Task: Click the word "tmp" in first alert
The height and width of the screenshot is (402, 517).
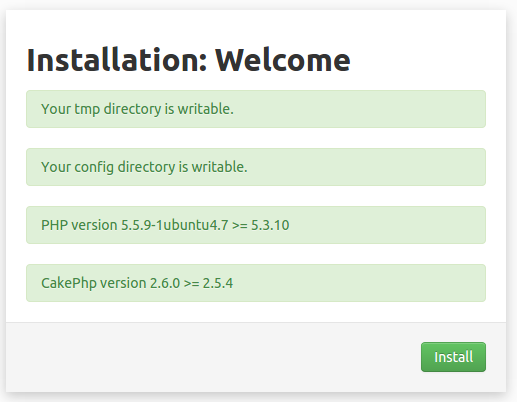Action: coord(87,110)
